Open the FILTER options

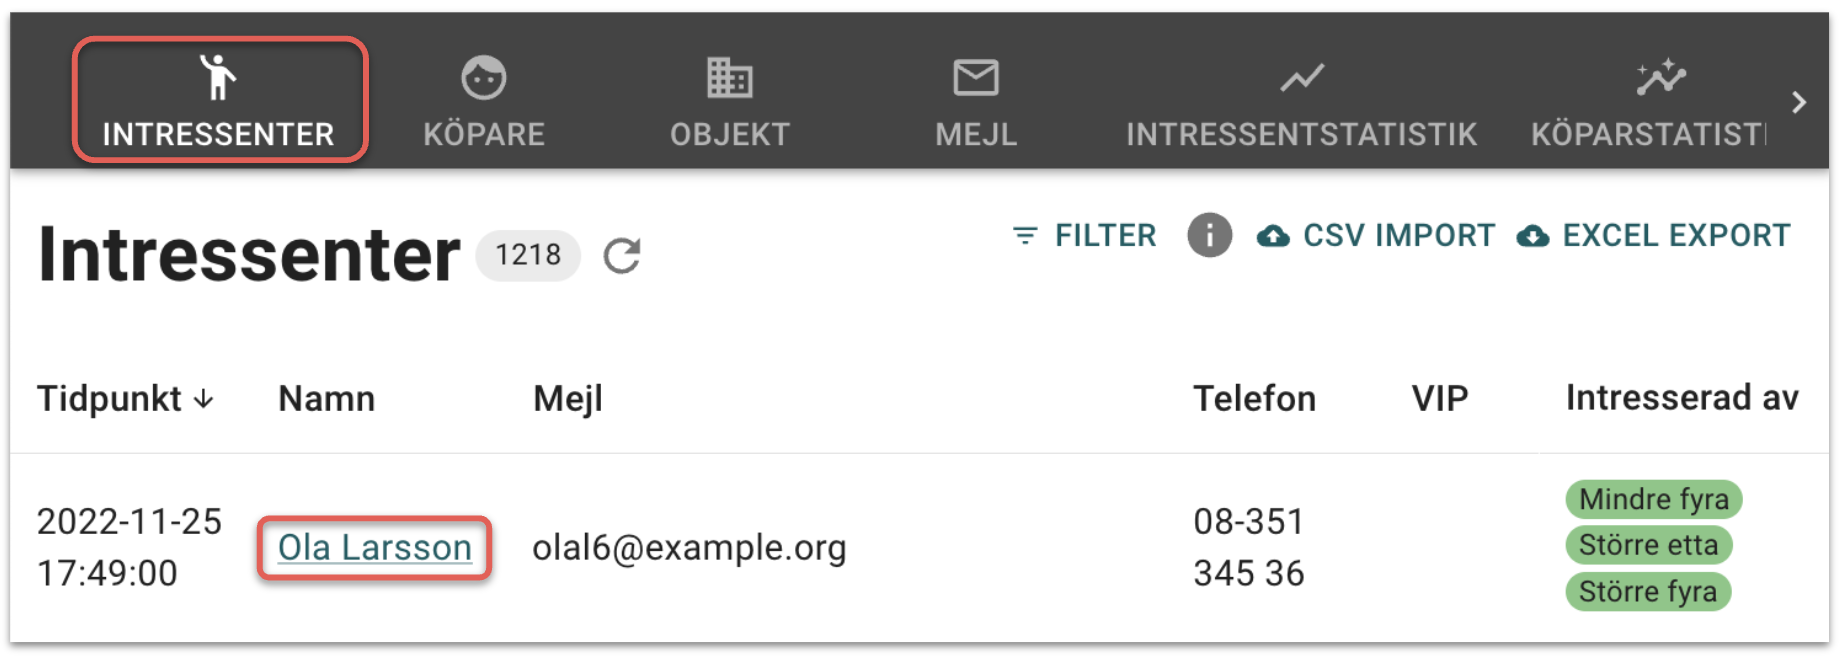[1085, 236]
